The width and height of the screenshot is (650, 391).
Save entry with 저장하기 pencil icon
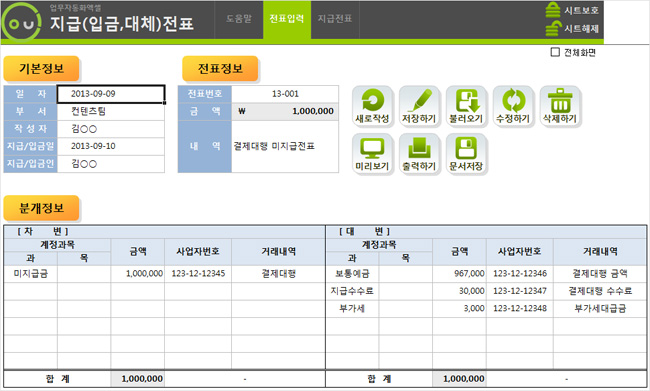pos(419,106)
